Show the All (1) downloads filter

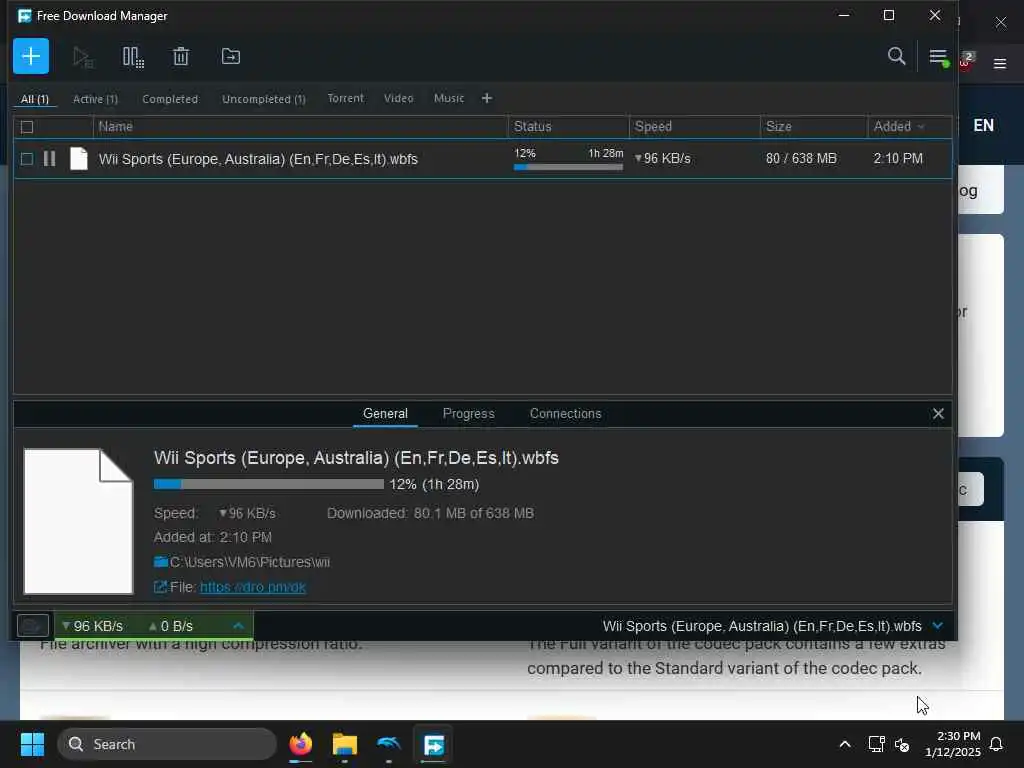35,99
